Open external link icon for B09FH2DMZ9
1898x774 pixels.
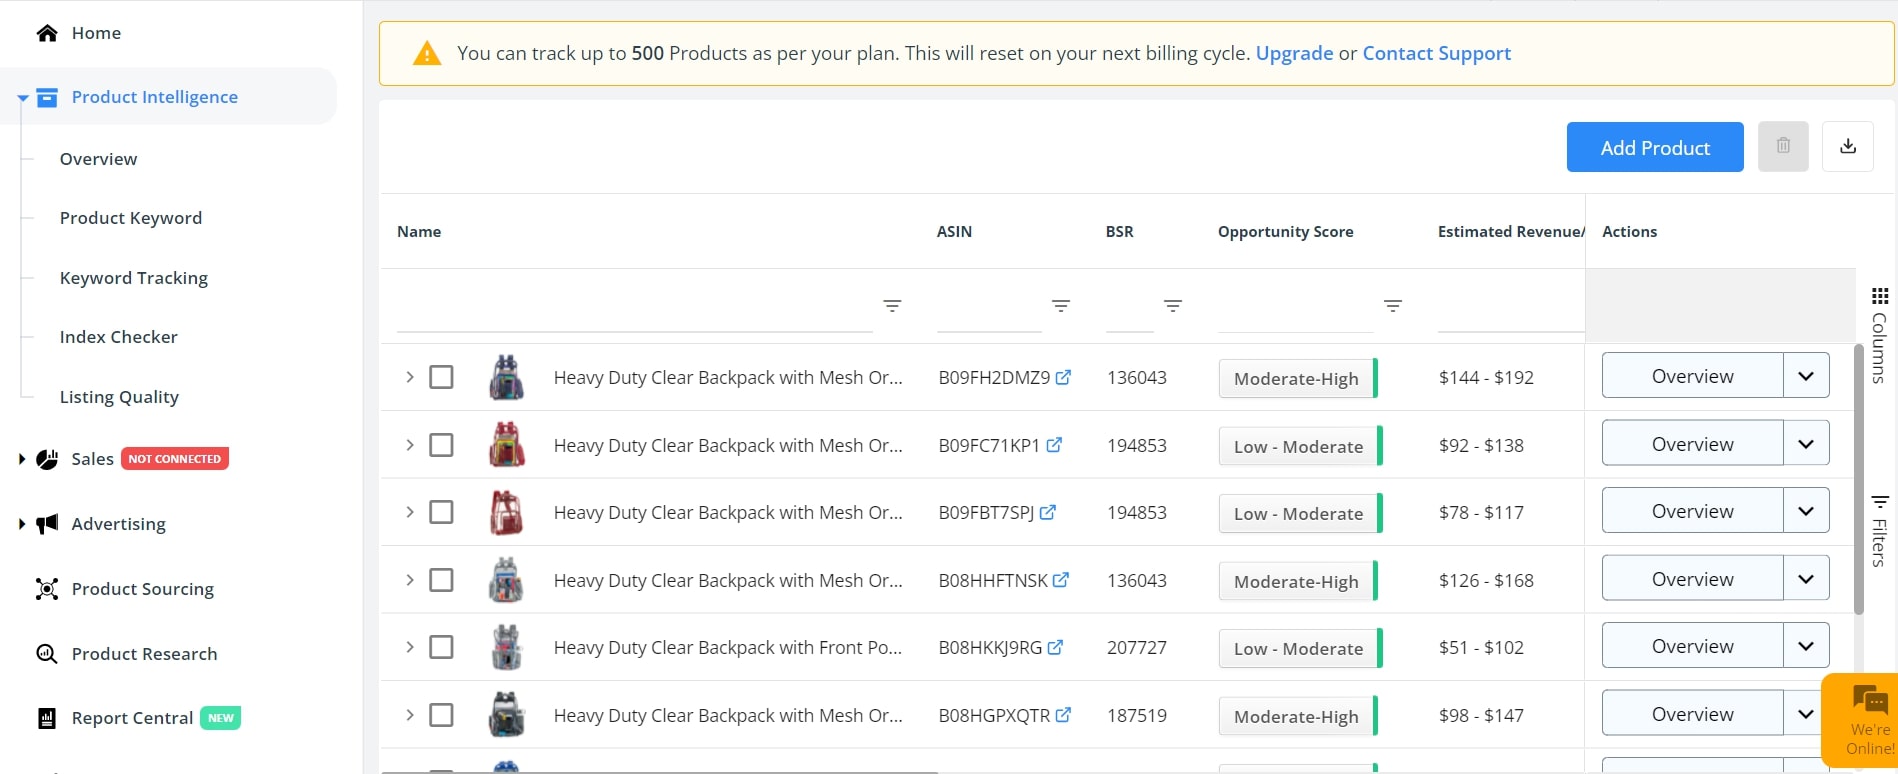click(1064, 377)
